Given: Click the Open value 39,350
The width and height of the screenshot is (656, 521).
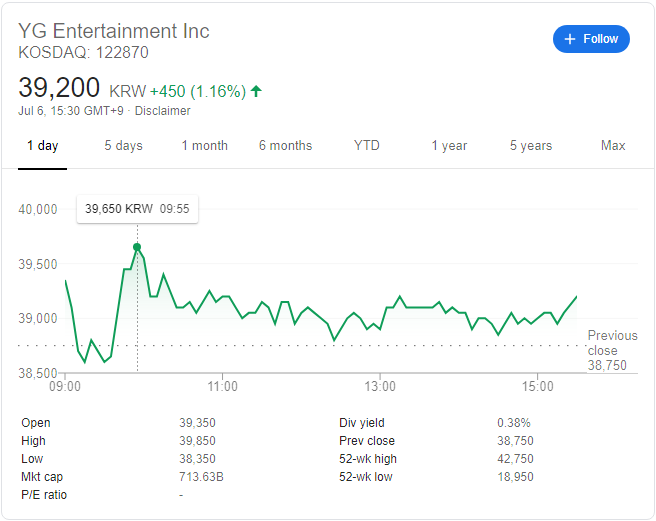Looking at the screenshot, I should 197,423.
